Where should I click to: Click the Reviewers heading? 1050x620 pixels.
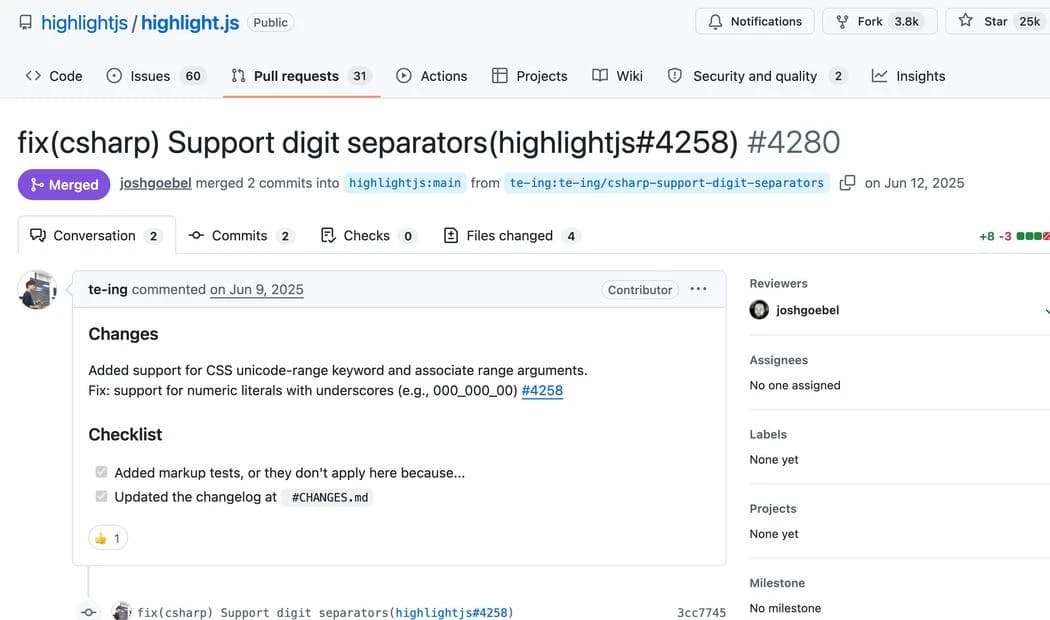click(x=779, y=283)
